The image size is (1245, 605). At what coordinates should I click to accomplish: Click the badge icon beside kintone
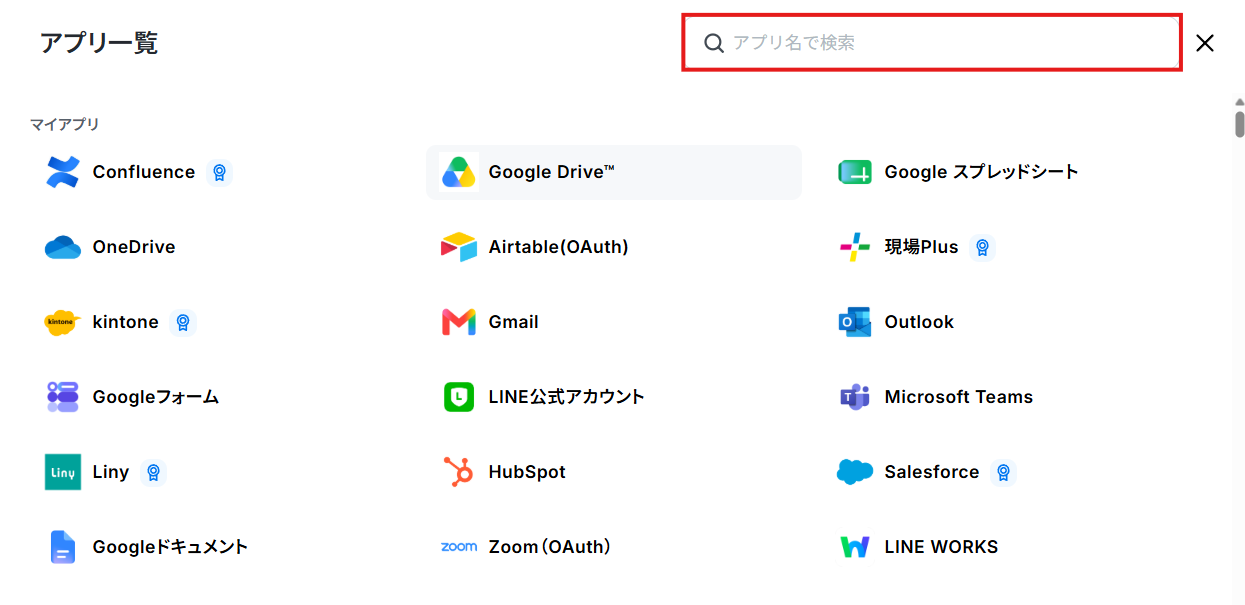coord(183,322)
